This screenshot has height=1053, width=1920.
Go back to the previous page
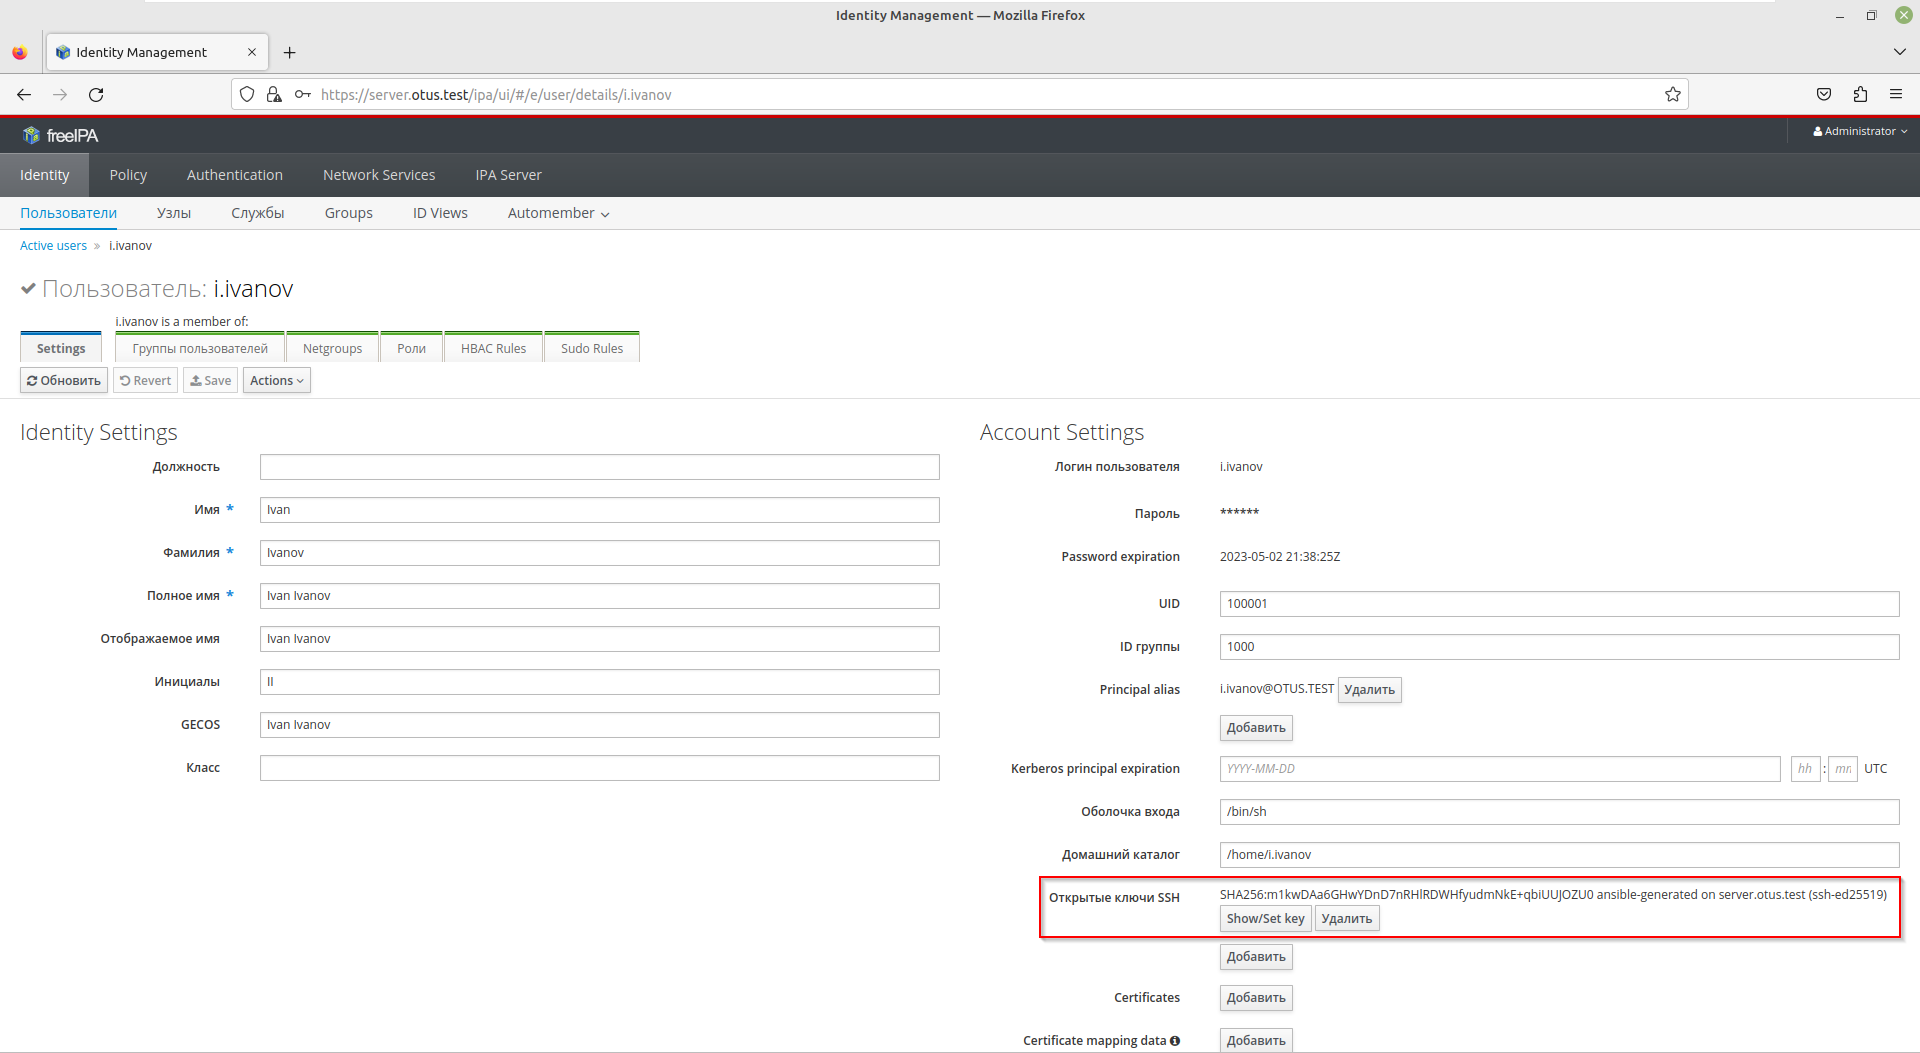(x=24, y=94)
